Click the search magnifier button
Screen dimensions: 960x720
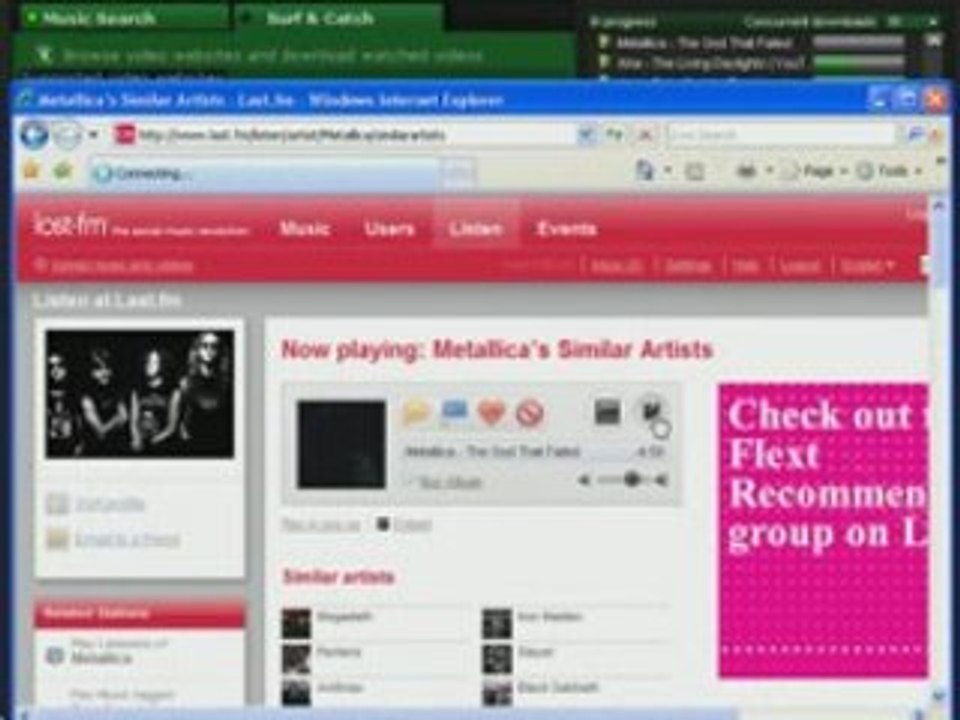tap(915, 135)
